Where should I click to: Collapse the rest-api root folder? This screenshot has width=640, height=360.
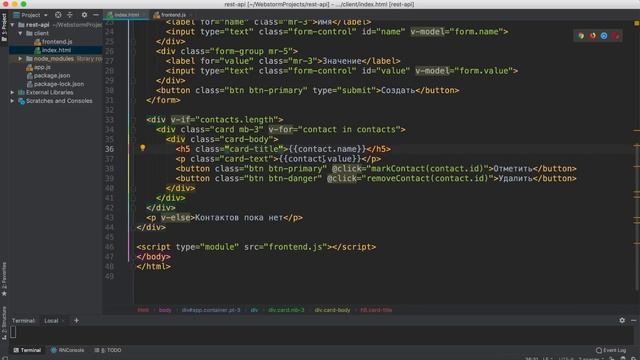click(13, 24)
